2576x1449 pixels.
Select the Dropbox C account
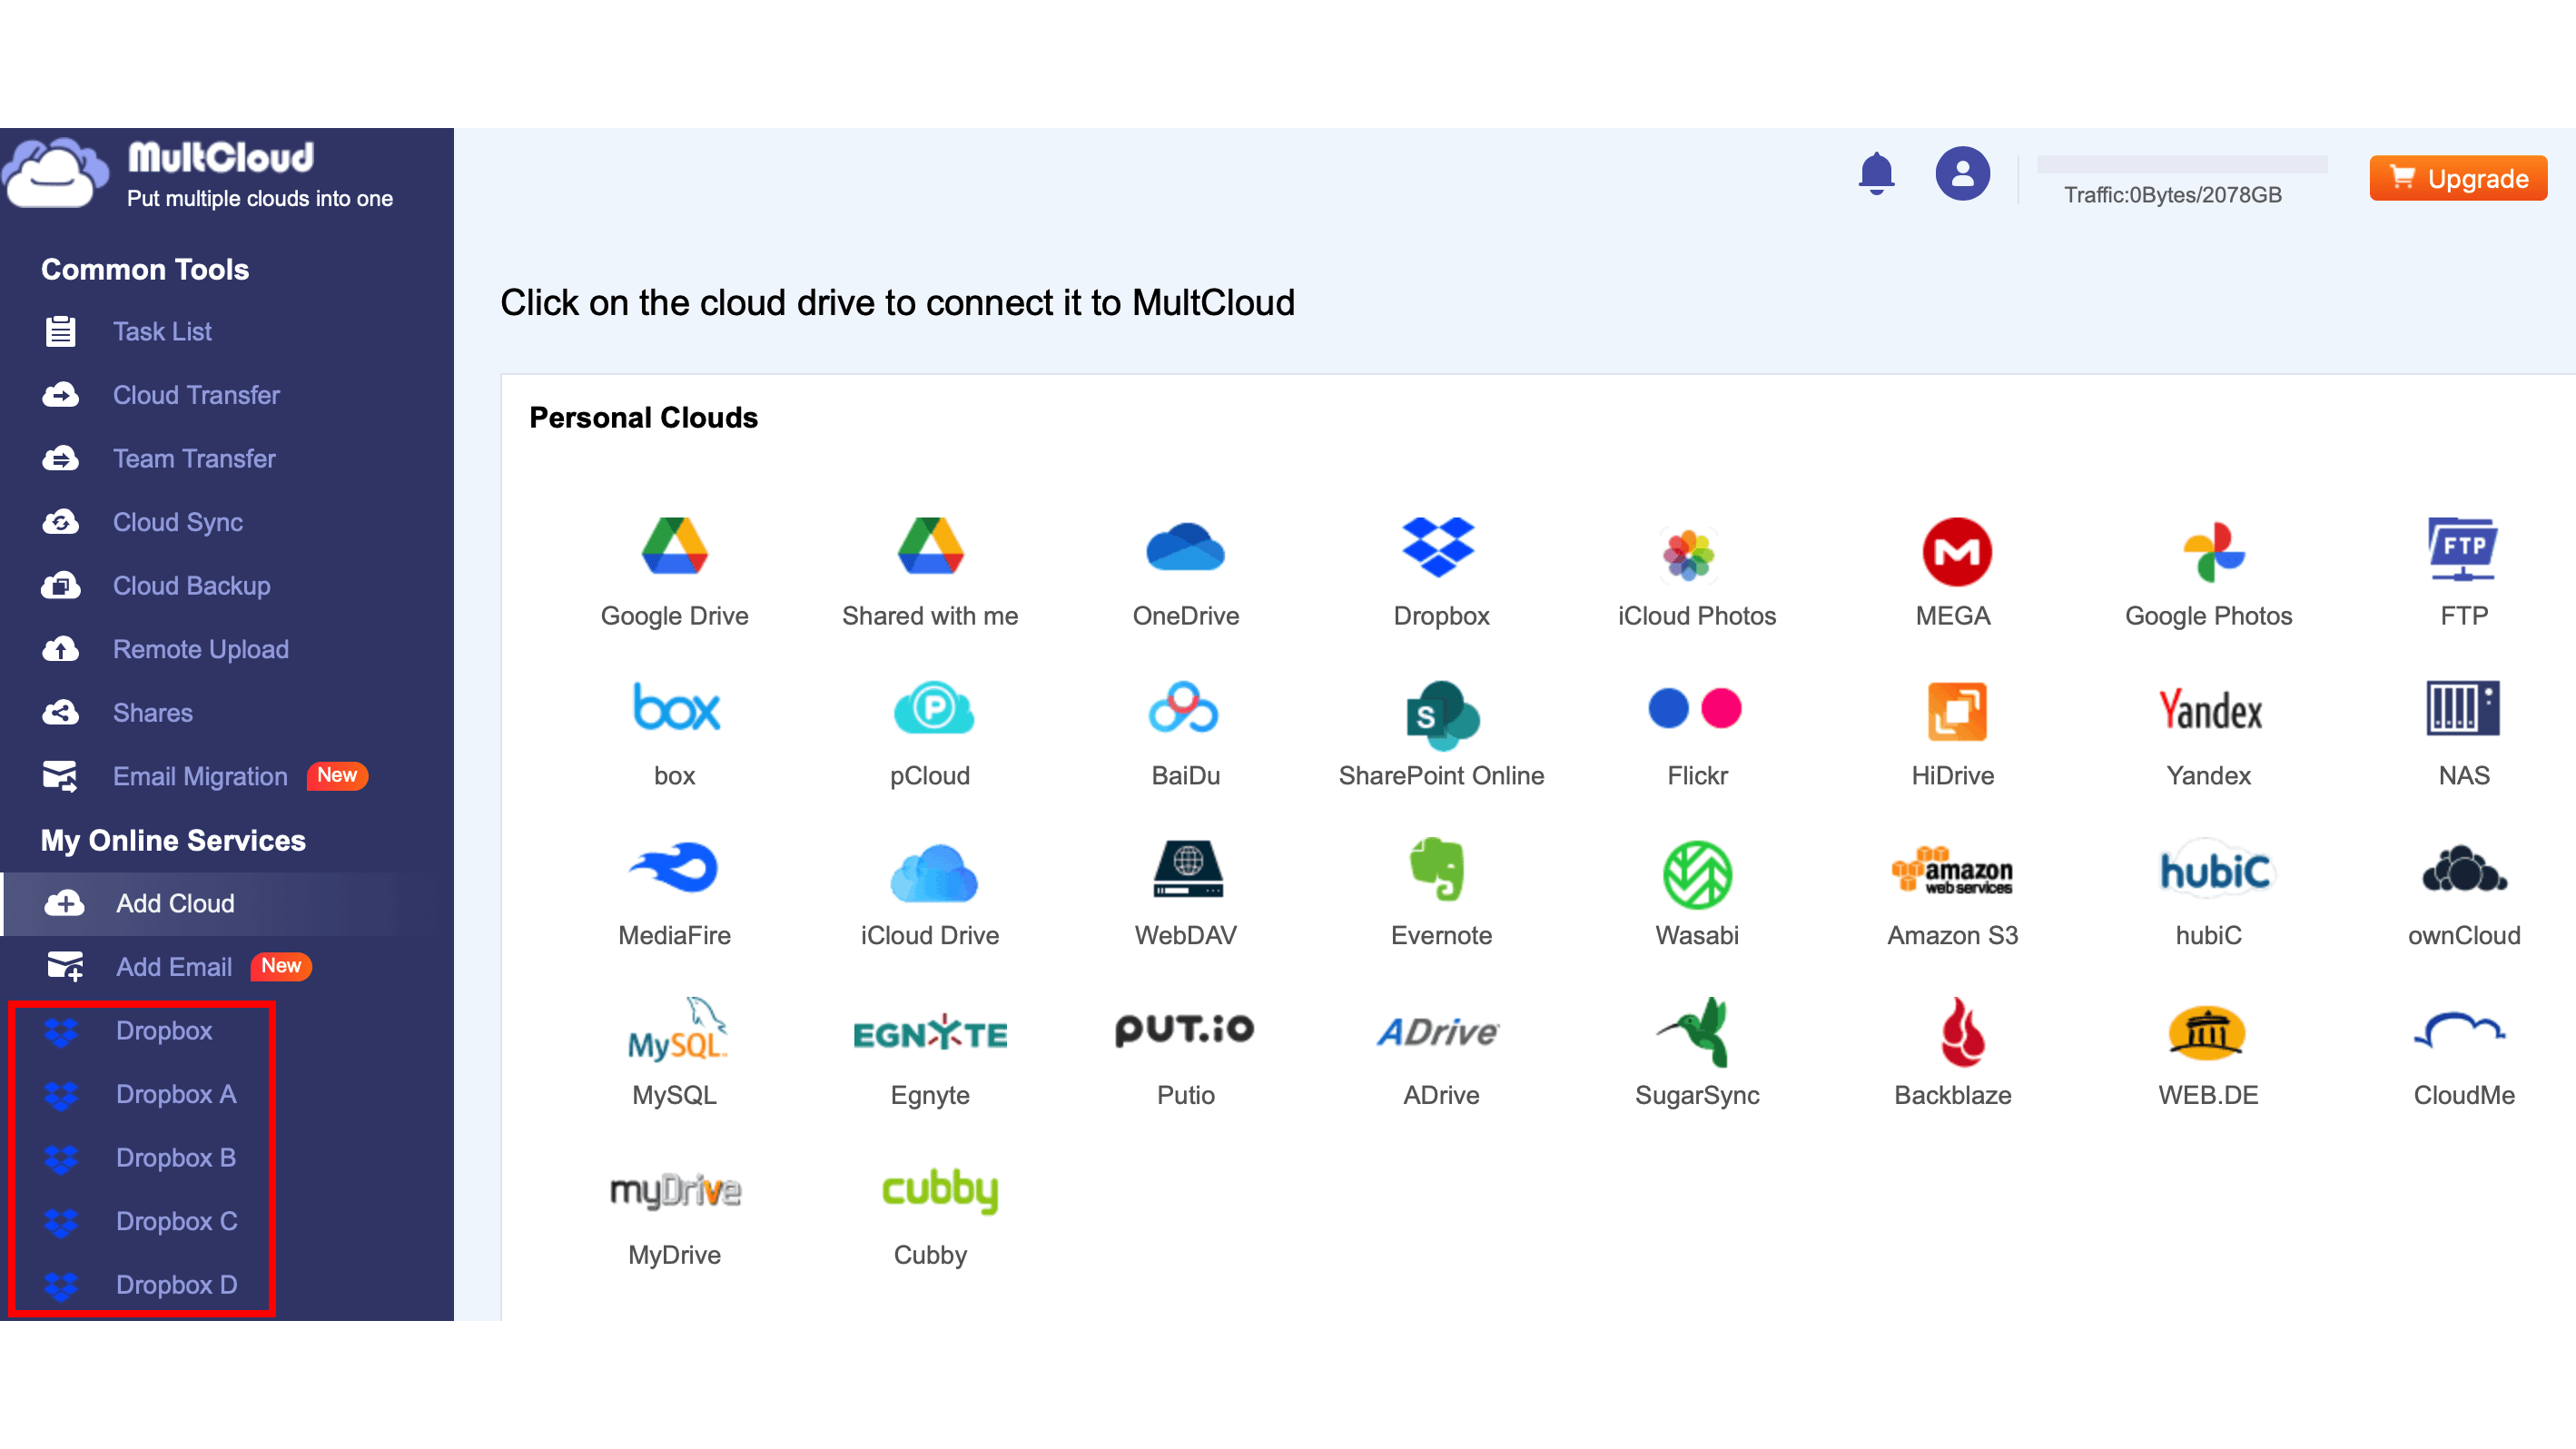pyautogui.click(x=176, y=1221)
